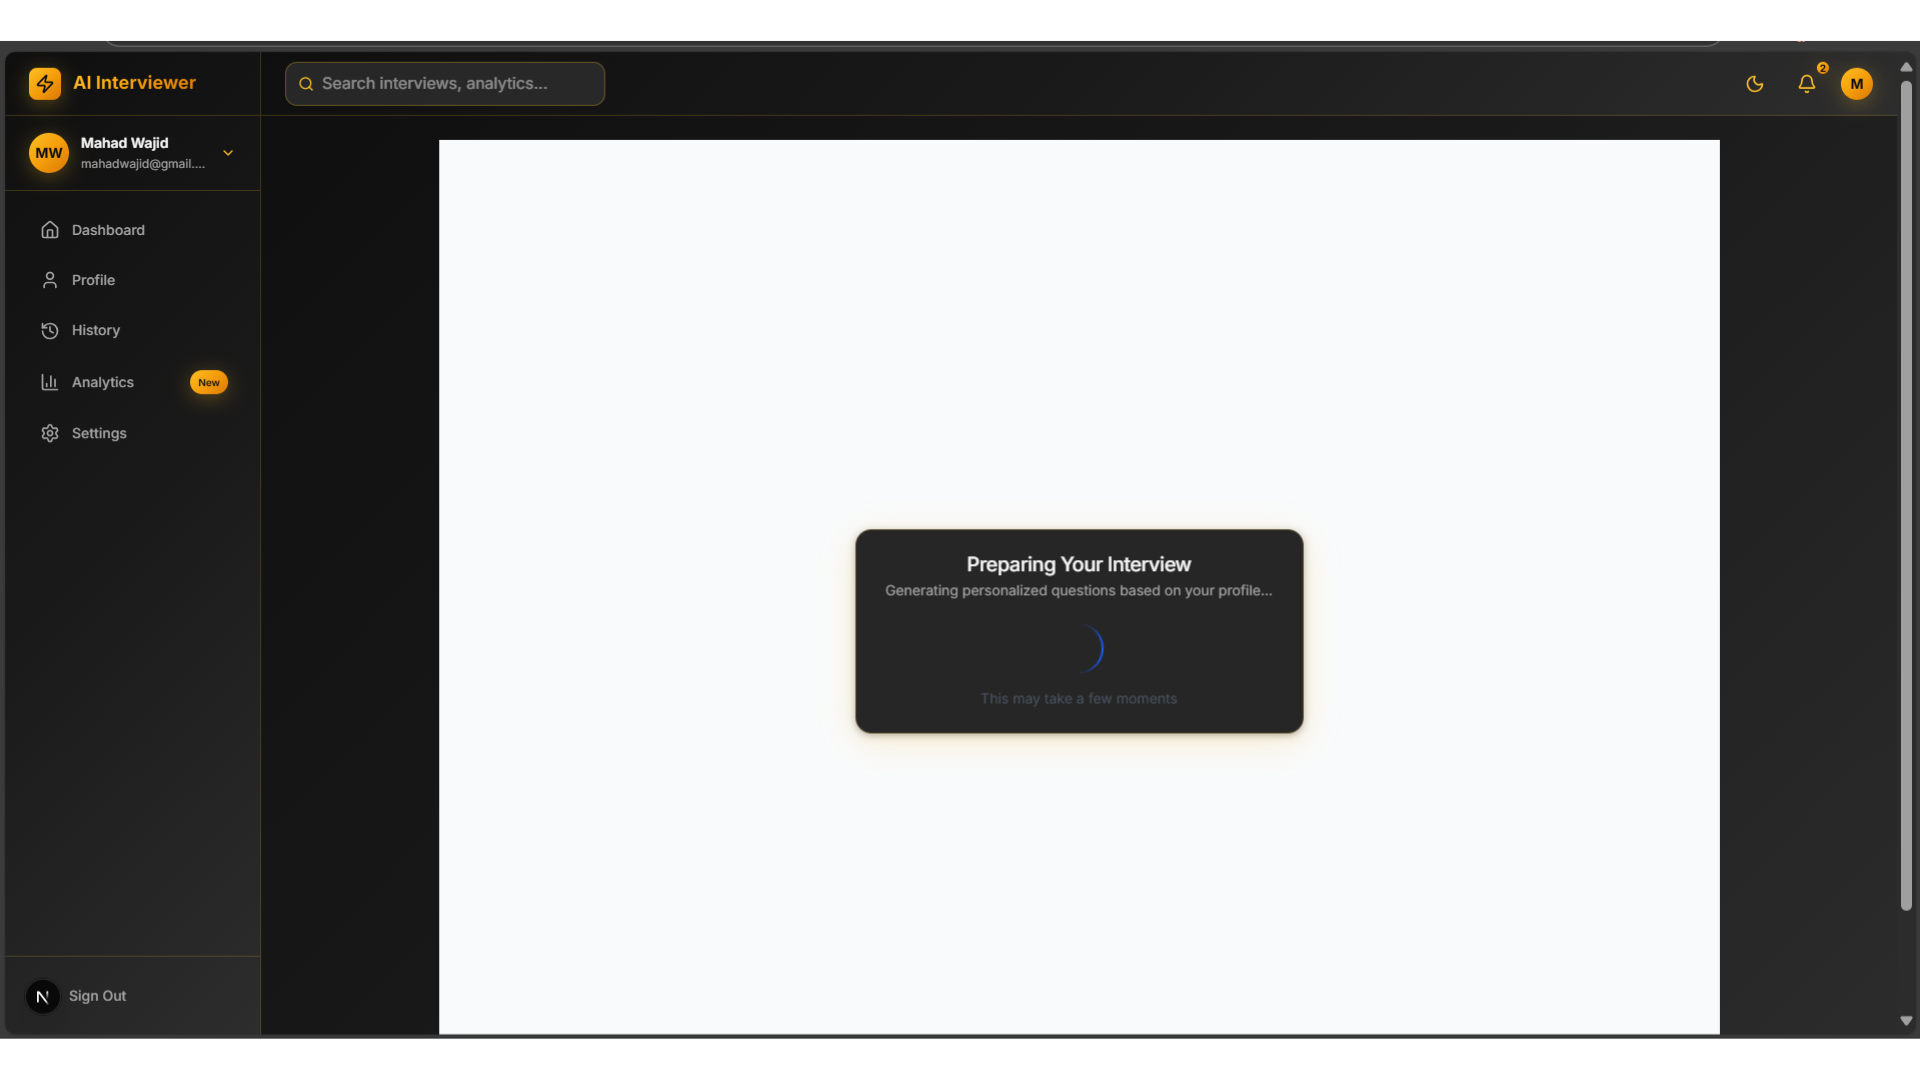Expand the Mahad Wajid account chevron
This screenshot has width=1920, height=1080.
pyautogui.click(x=228, y=153)
